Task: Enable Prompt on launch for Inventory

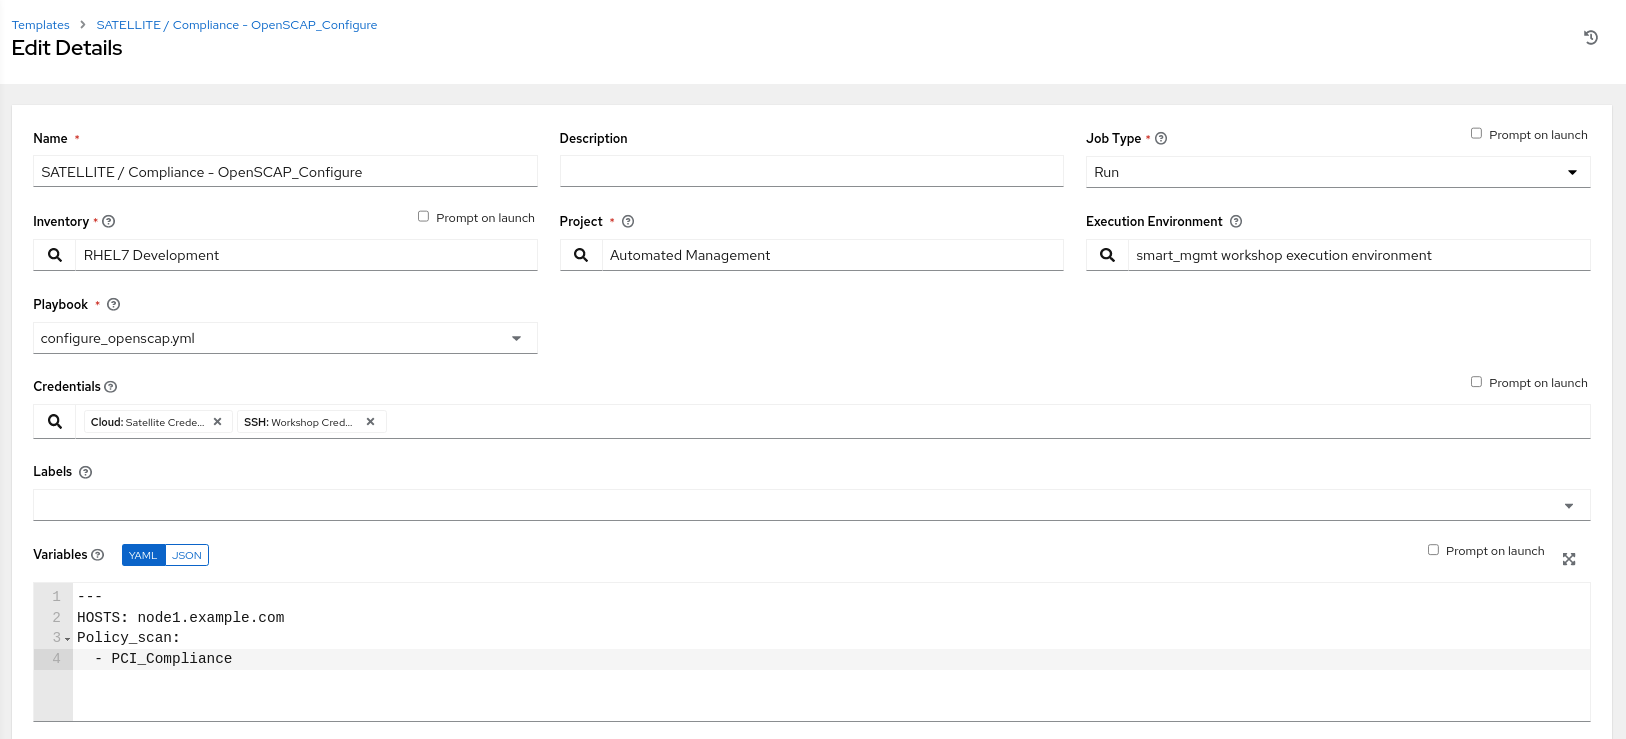Action: (423, 216)
